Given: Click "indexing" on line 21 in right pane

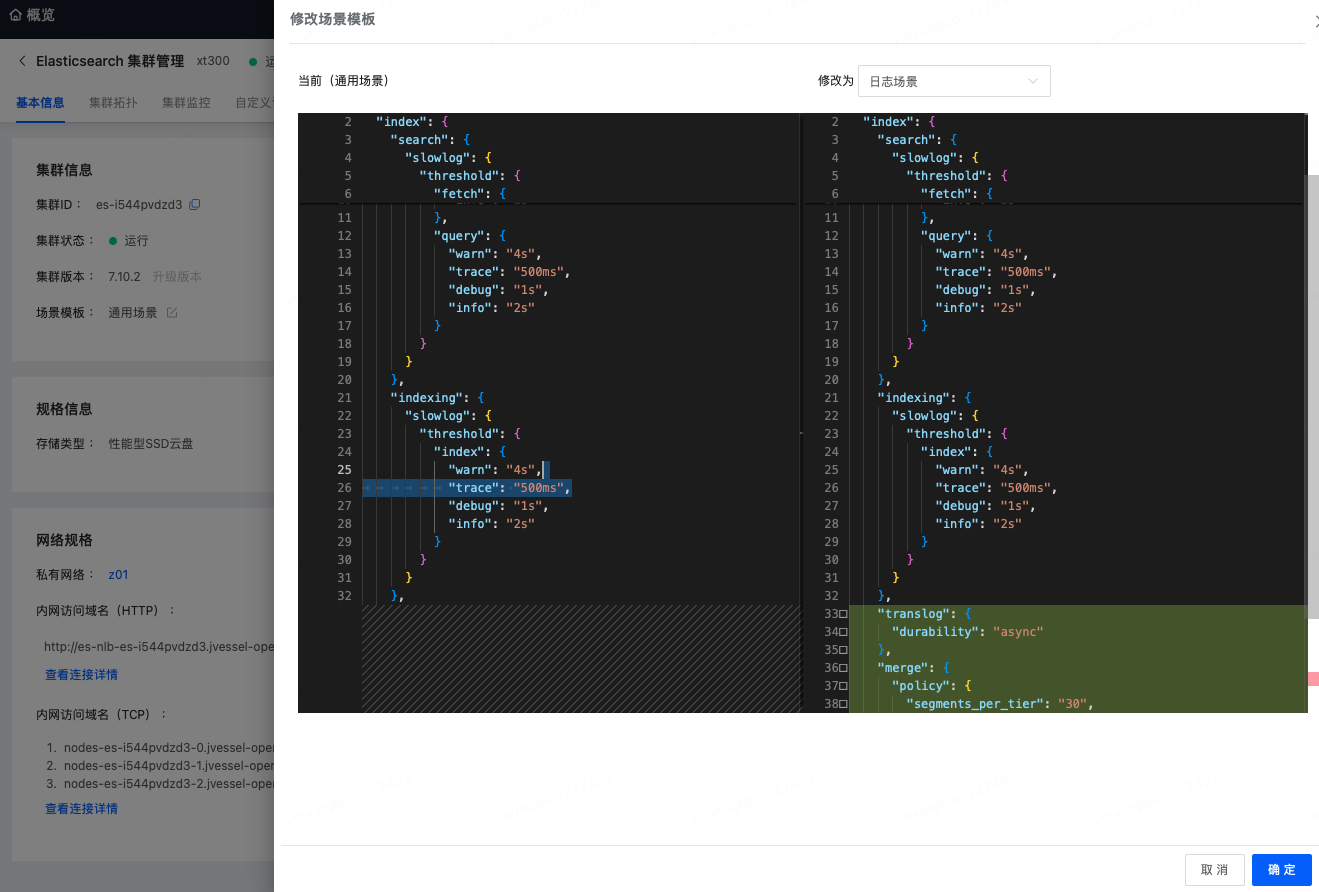Looking at the screenshot, I should point(914,398).
